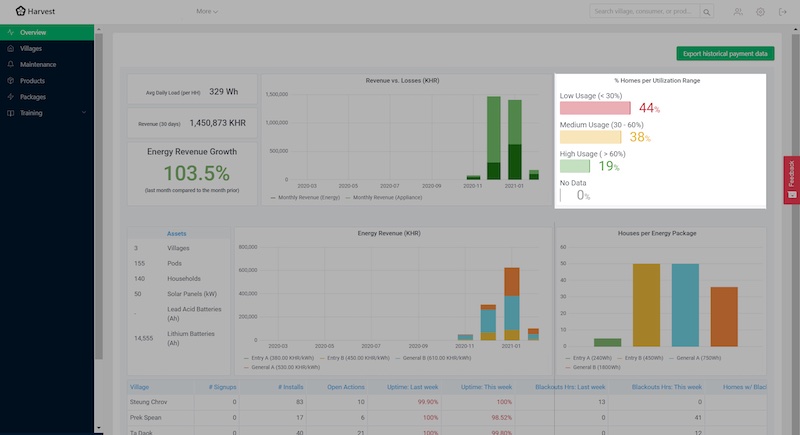Click the Villages house icon in sidebar
This screenshot has height=435, width=800.
[x=10, y=48]
